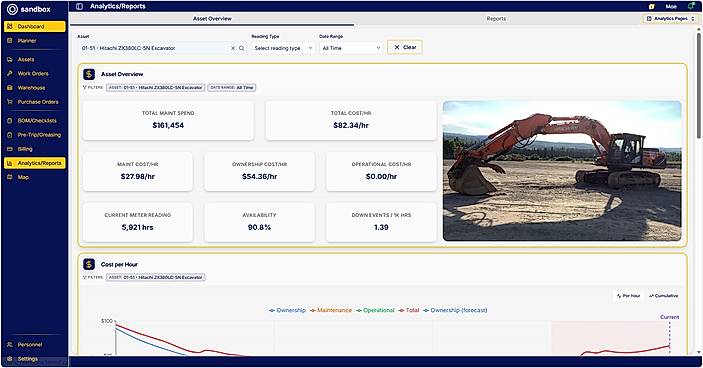Click the Availability 90.8% card
The image size is (703, 368).
(259, 222)
